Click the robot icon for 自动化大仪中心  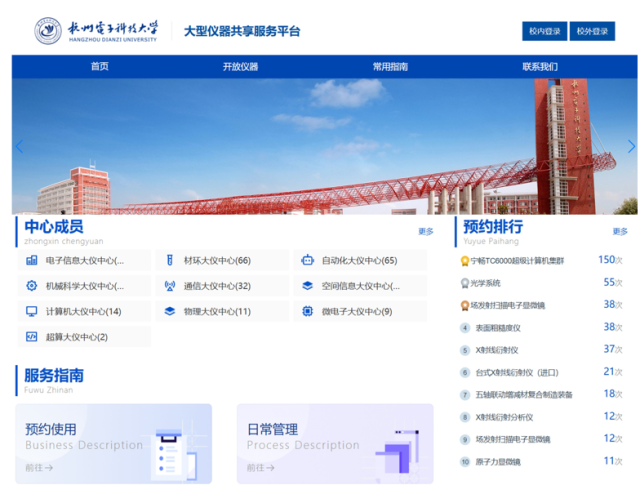pyautogui.click(x=308, y=260)
